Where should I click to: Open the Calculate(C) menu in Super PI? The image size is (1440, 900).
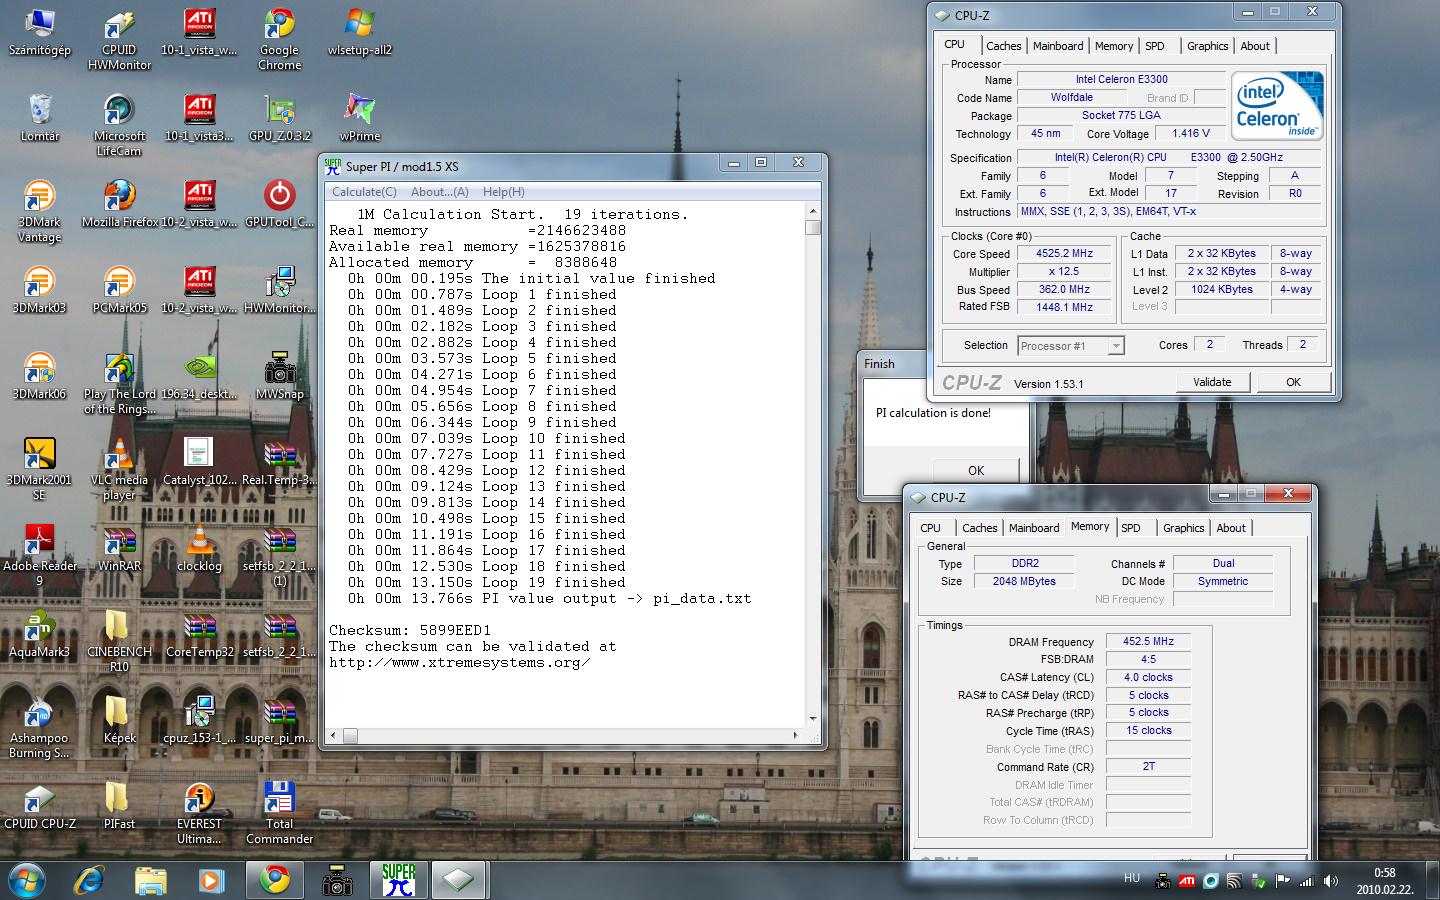[364, 192]
